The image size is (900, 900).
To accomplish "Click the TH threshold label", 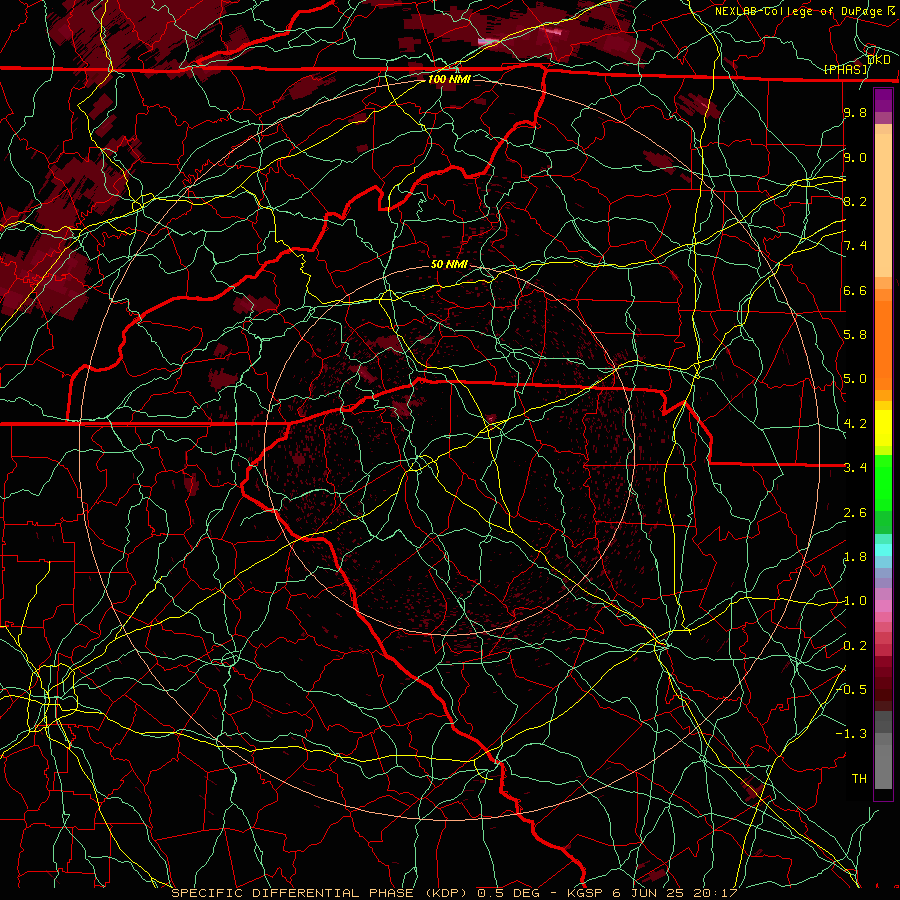I will pos(859,778).
